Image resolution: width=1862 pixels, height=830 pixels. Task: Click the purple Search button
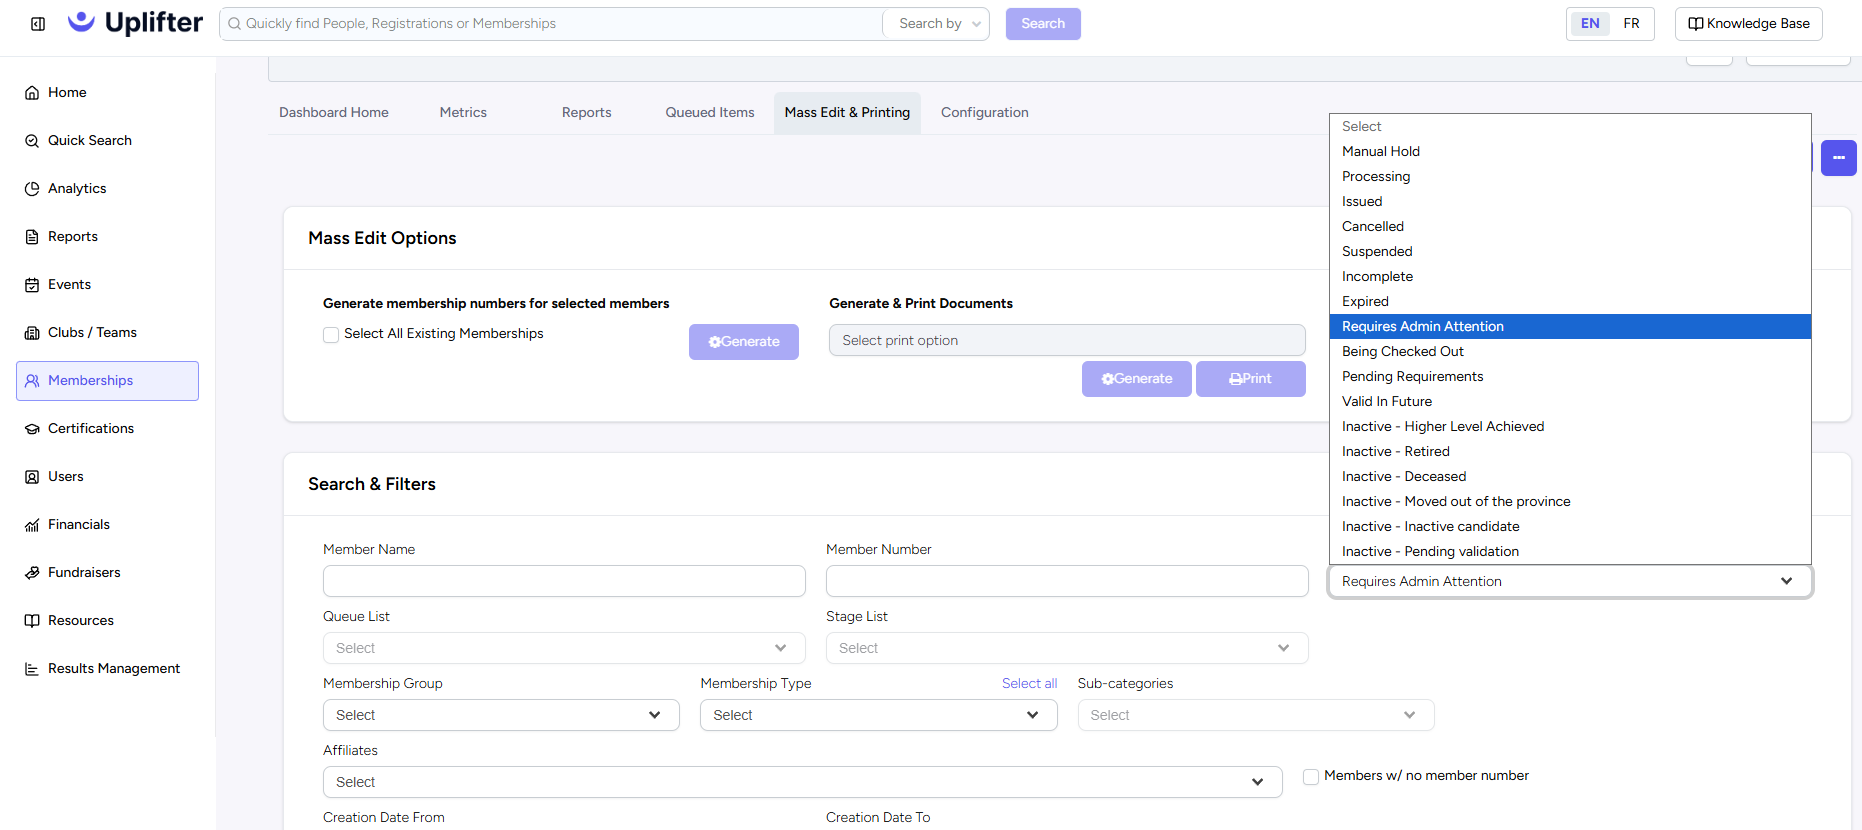1043,24
